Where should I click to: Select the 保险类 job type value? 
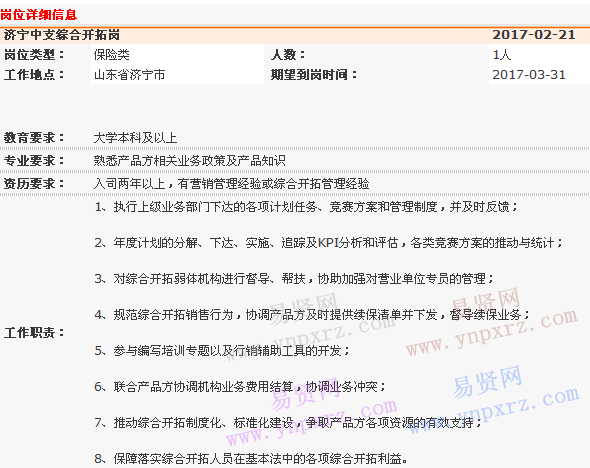111,55
